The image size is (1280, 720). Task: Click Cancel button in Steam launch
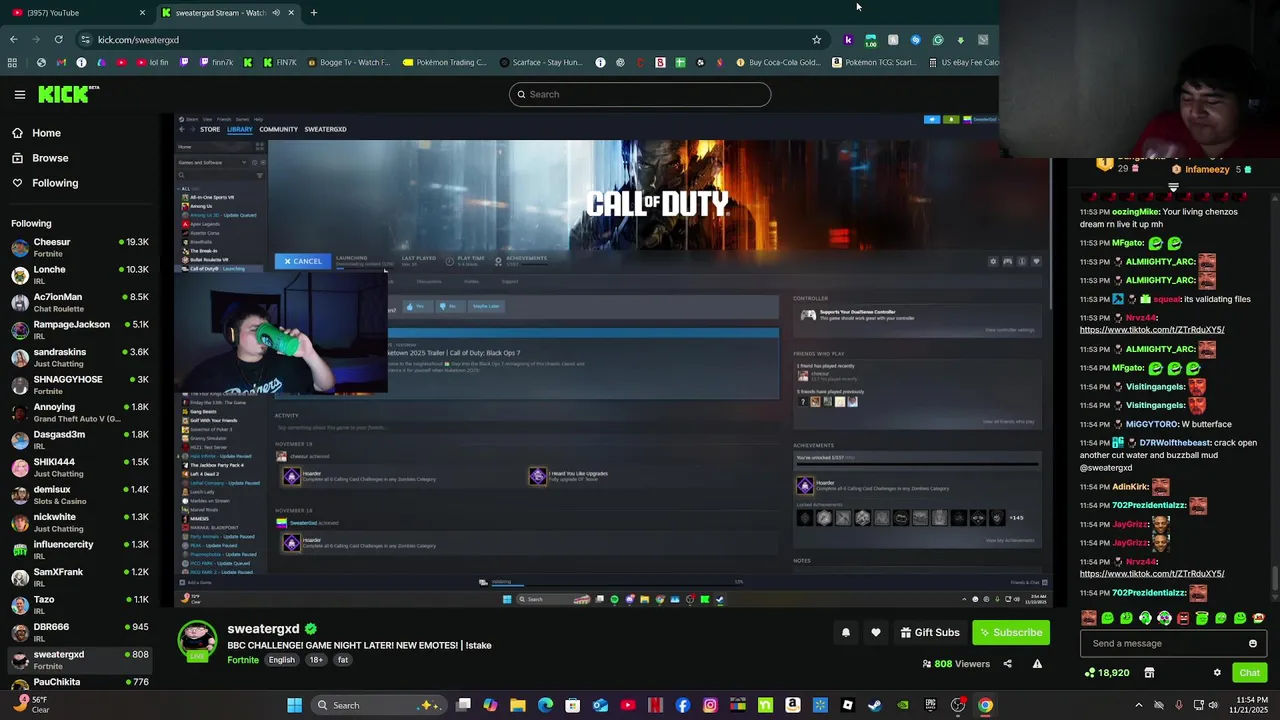(302, 262)
